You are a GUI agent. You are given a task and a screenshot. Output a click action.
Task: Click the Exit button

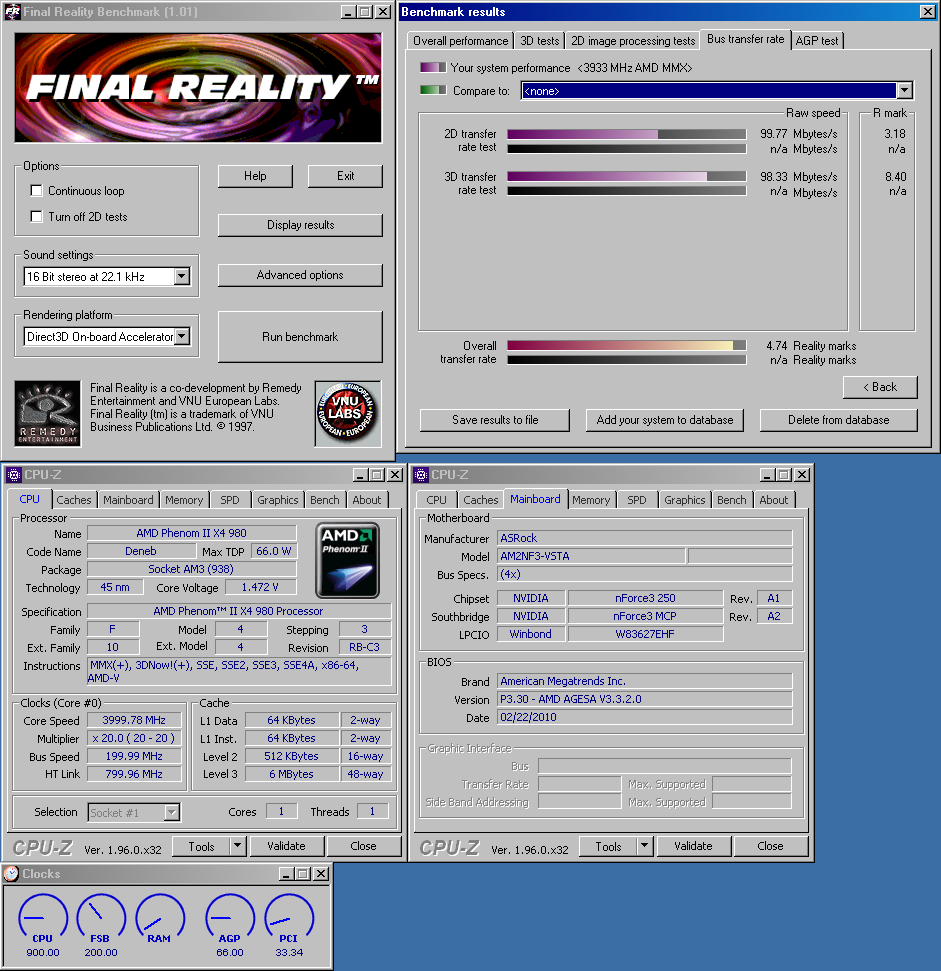(x=345, y=176)
